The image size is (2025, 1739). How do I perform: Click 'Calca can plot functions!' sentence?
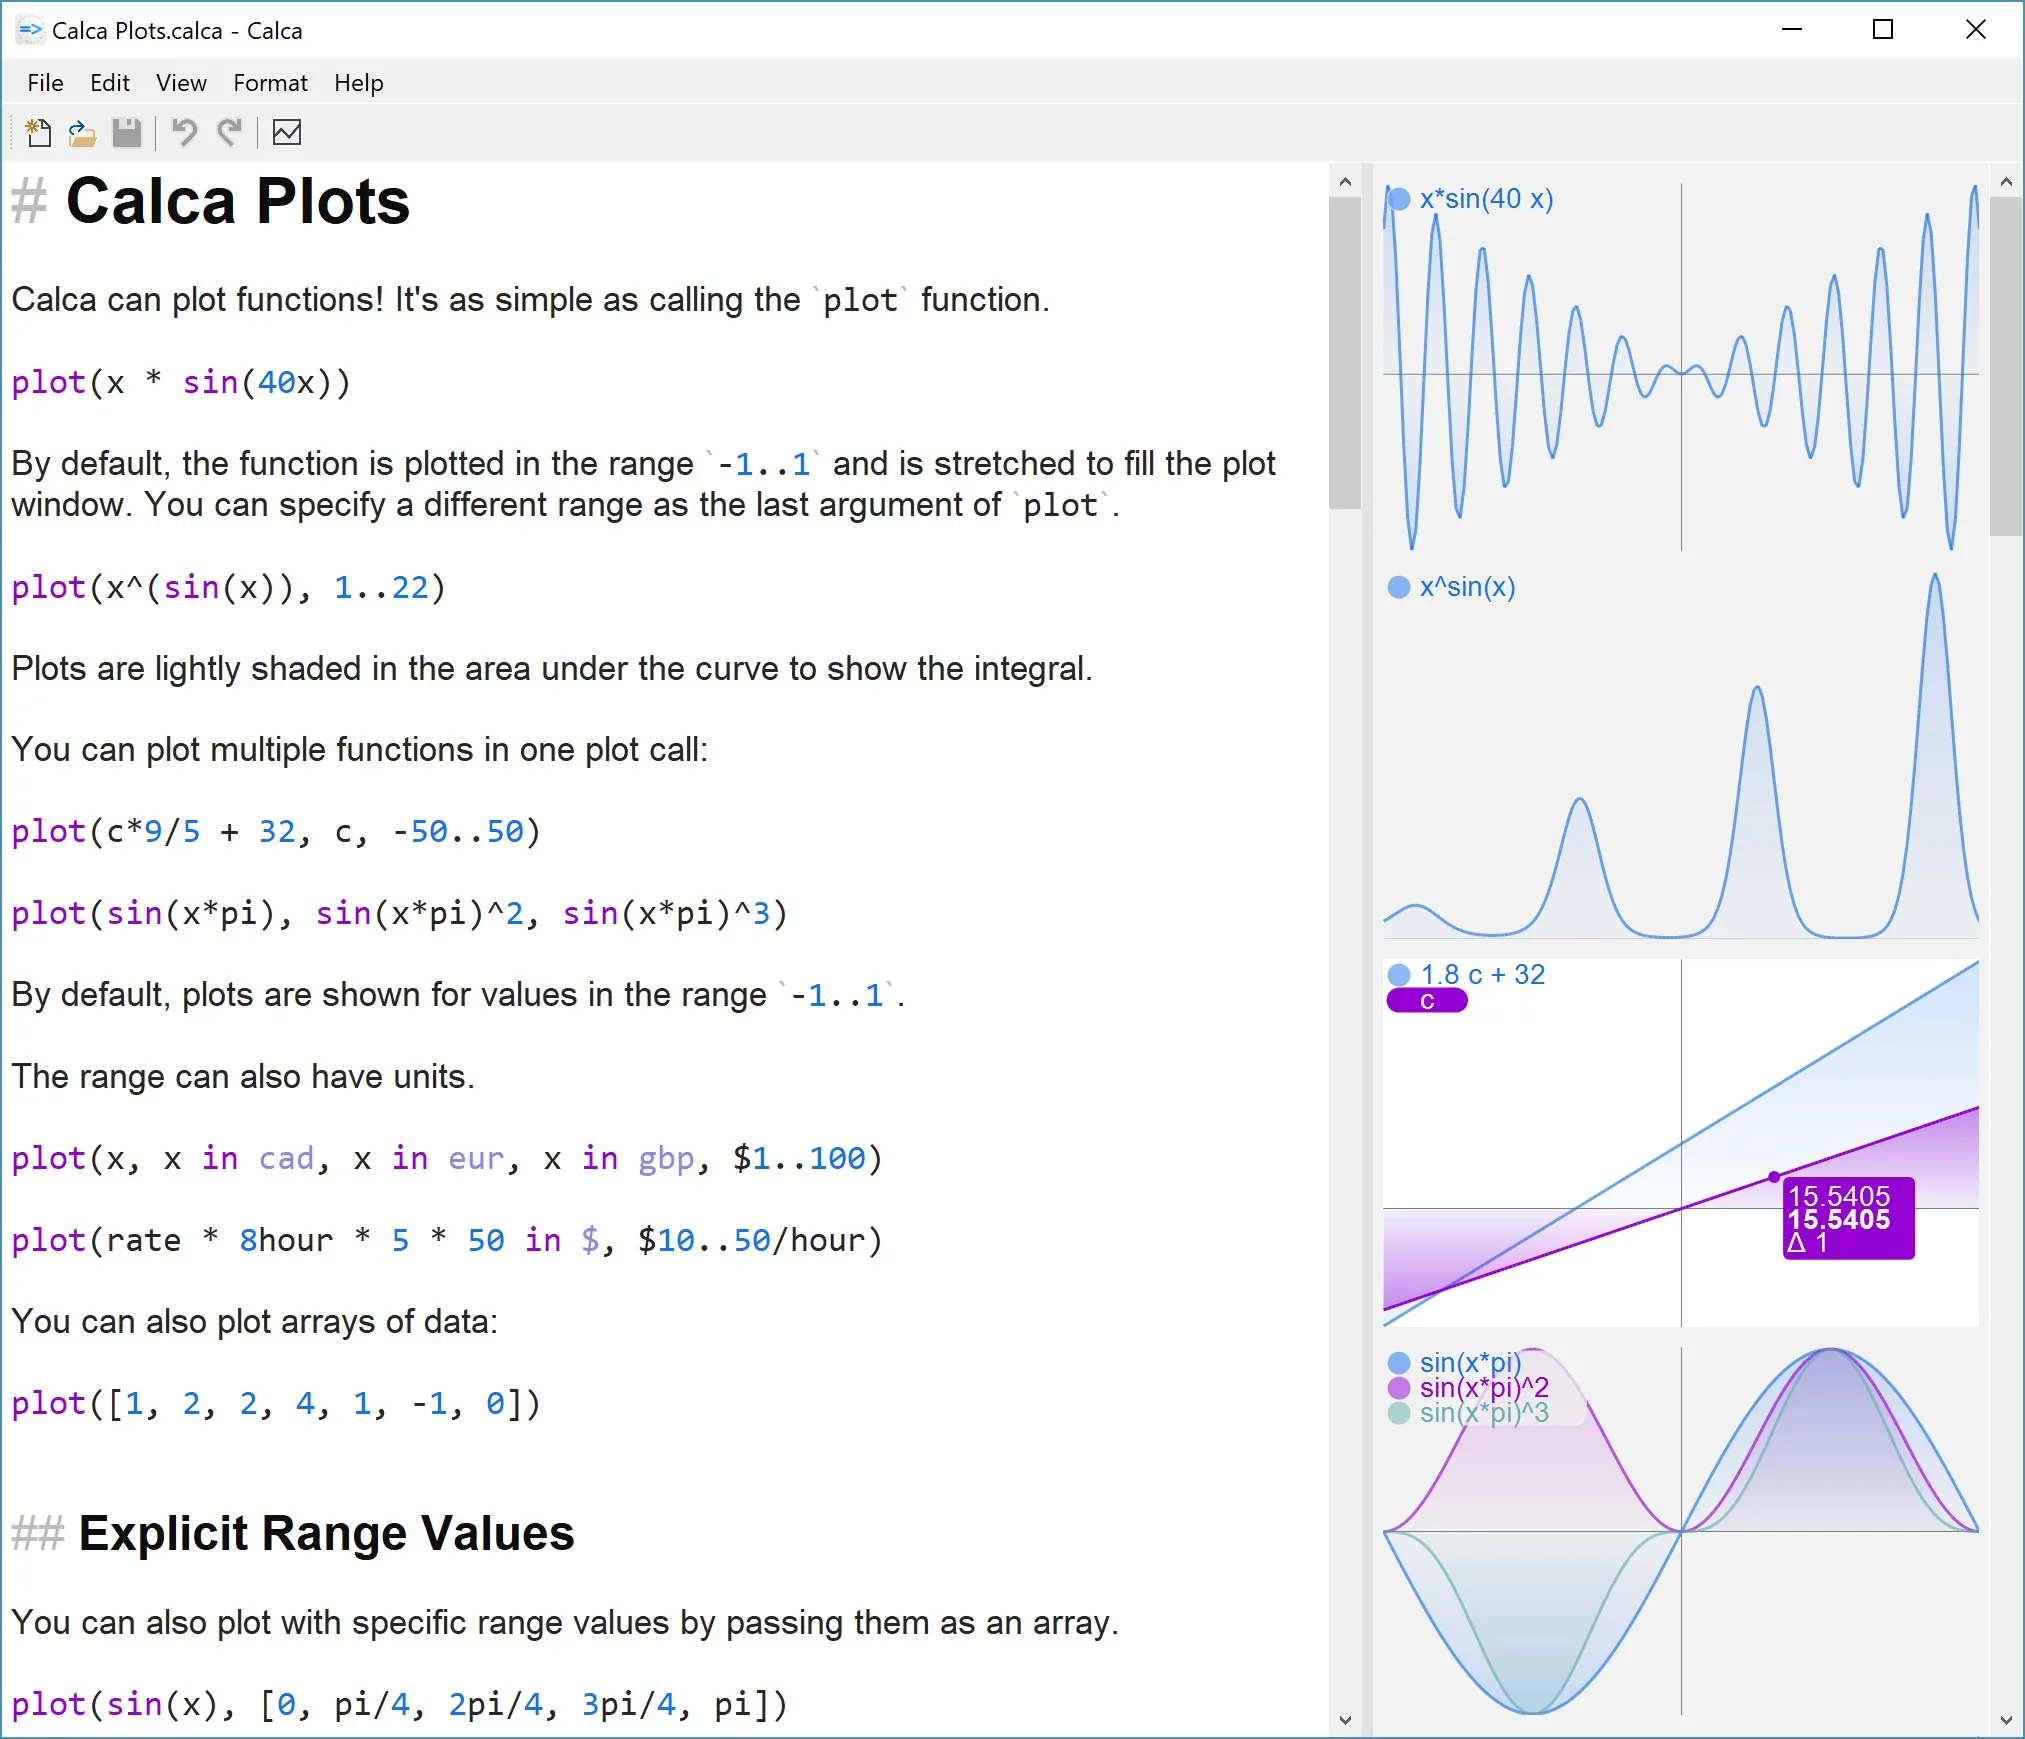531,299
